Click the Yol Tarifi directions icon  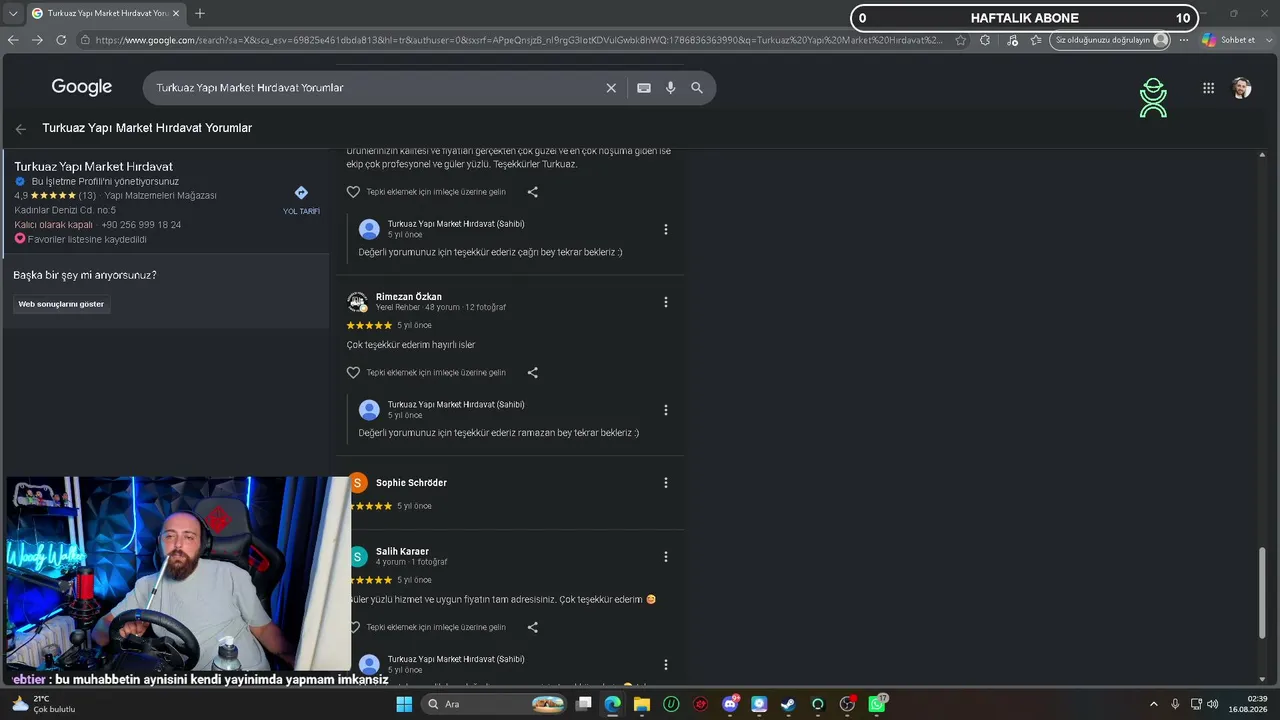(x=301, y=193)
